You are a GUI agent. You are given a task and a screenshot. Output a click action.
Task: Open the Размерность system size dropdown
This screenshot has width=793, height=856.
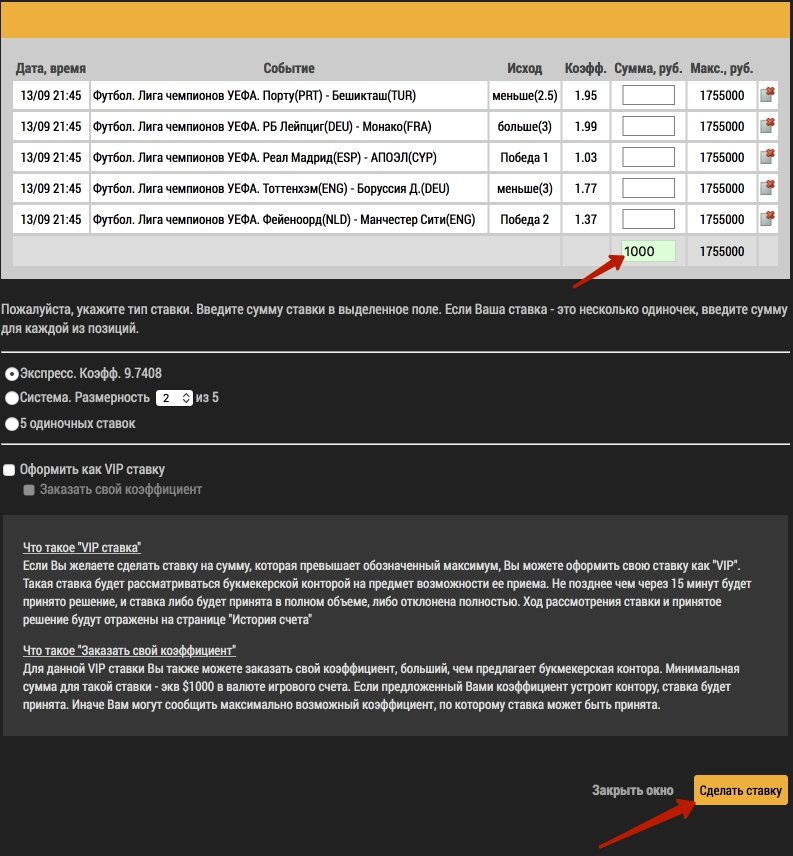[x=173, y=398]
